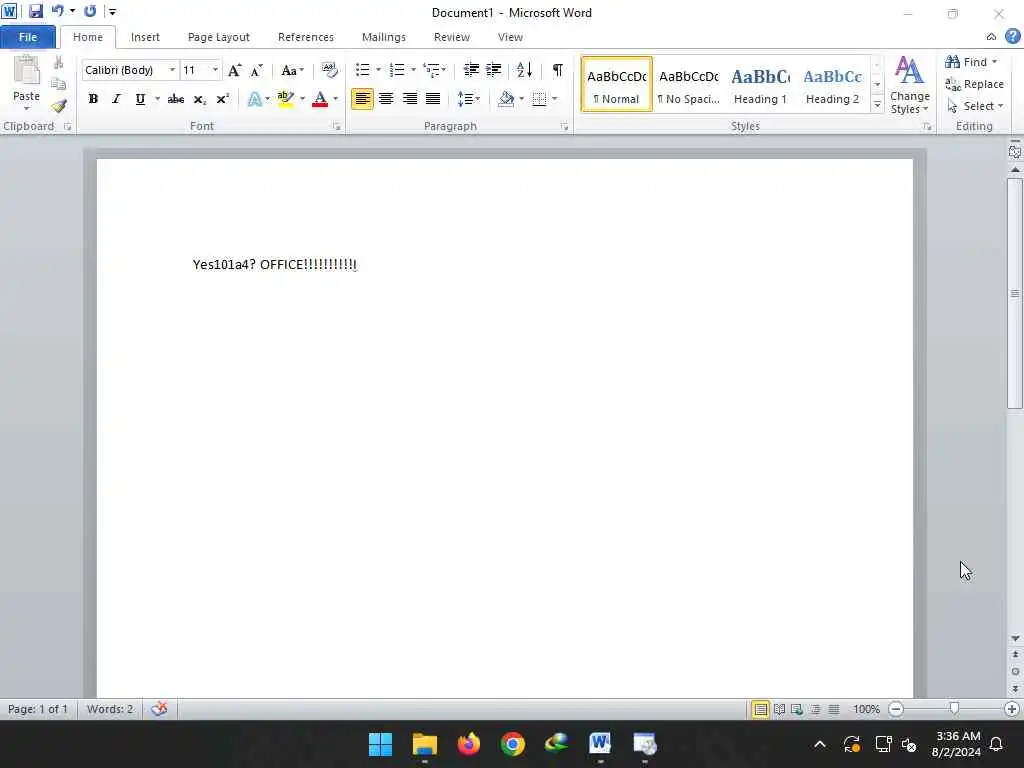Click the Redo/Repeat typing icon
The width and height of the screenshot is (1024, 768).
point(90,11)
